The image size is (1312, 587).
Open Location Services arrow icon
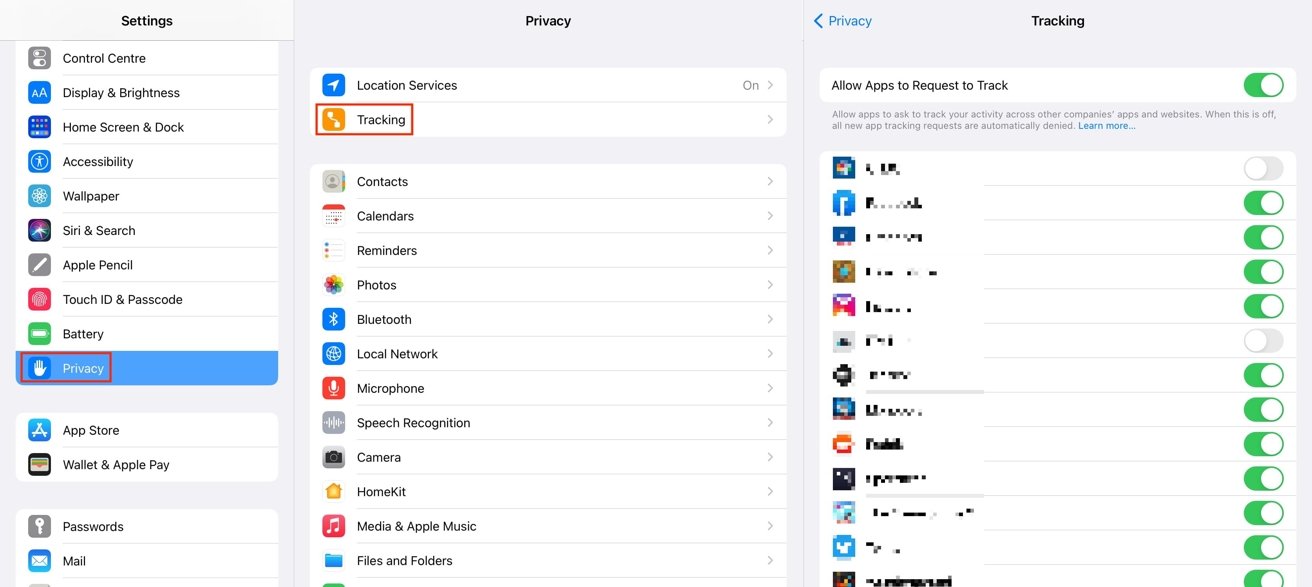[x=334, y=85]
